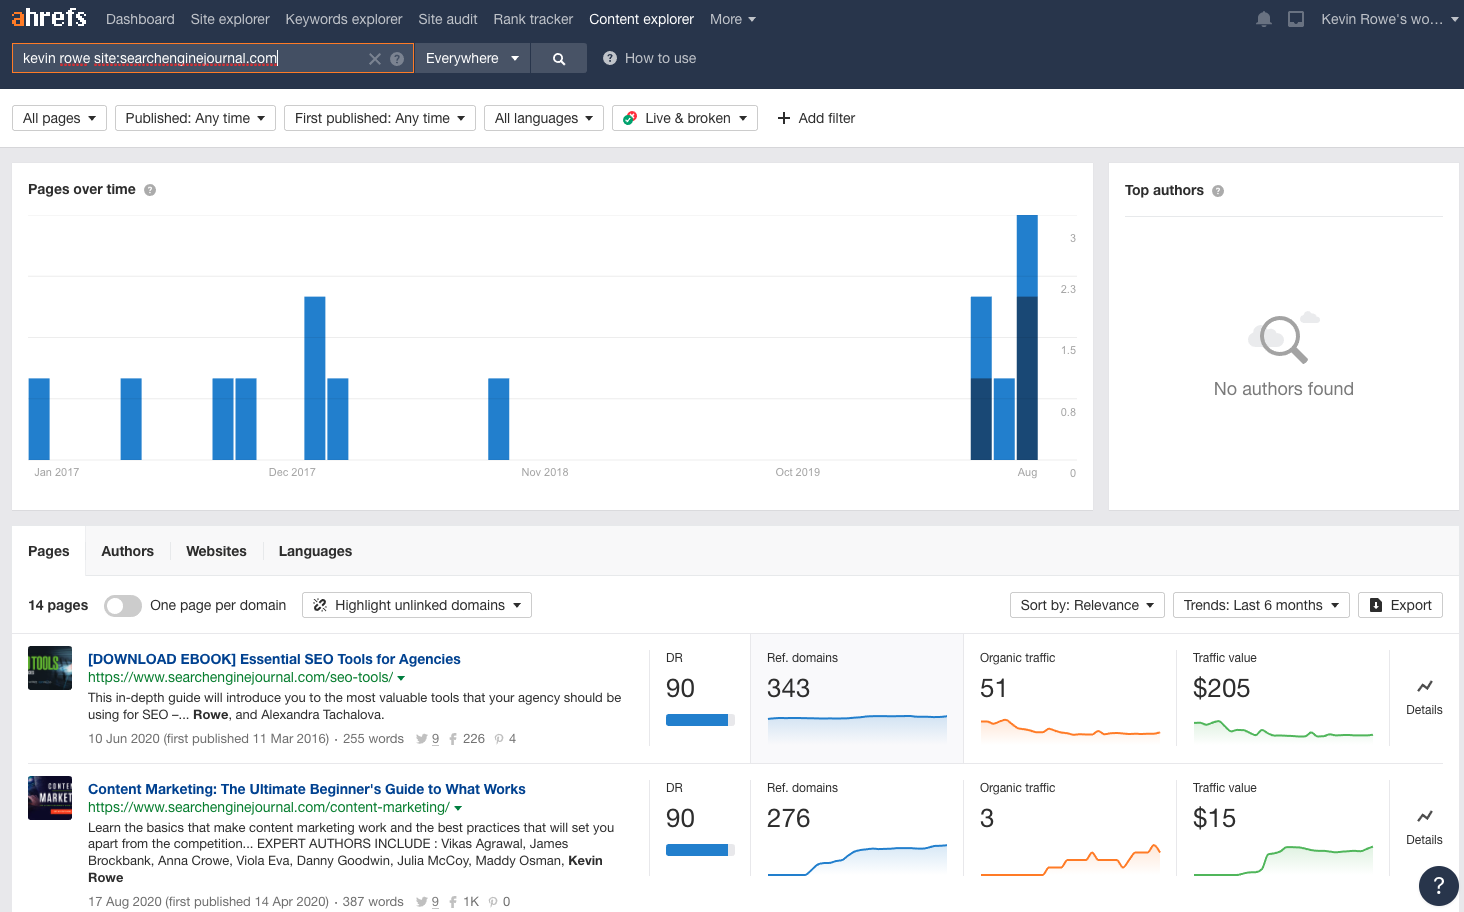Open the Live & broken filter dropdown
This screenshot has height=912, width=1464.
pyautogui.click(x=685, y=118)
